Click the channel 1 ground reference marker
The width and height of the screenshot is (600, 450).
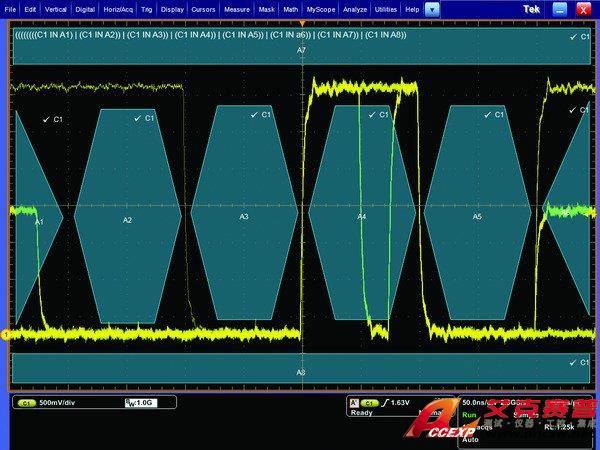[4, 333]
